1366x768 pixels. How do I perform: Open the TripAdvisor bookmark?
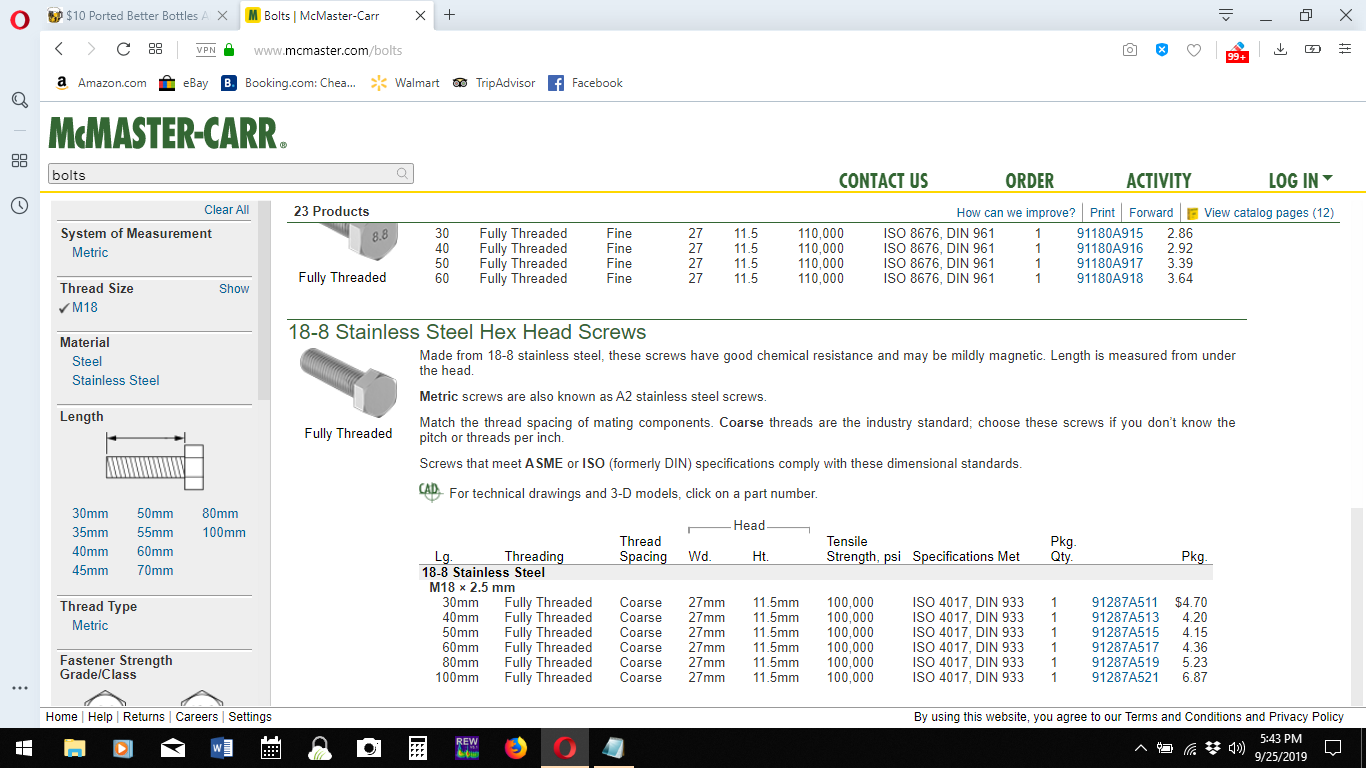point(494,83)
